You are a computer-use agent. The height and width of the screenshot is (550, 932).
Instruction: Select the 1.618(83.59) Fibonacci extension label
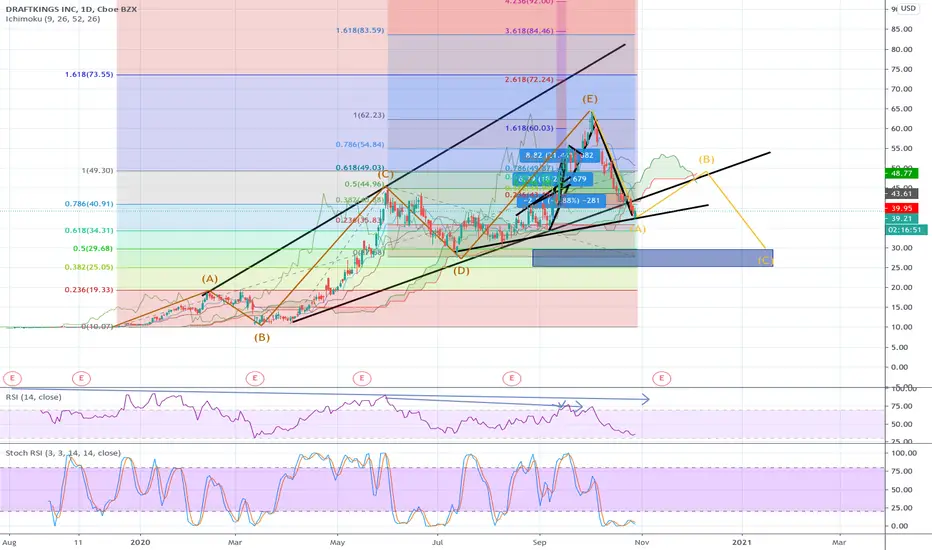360,30
